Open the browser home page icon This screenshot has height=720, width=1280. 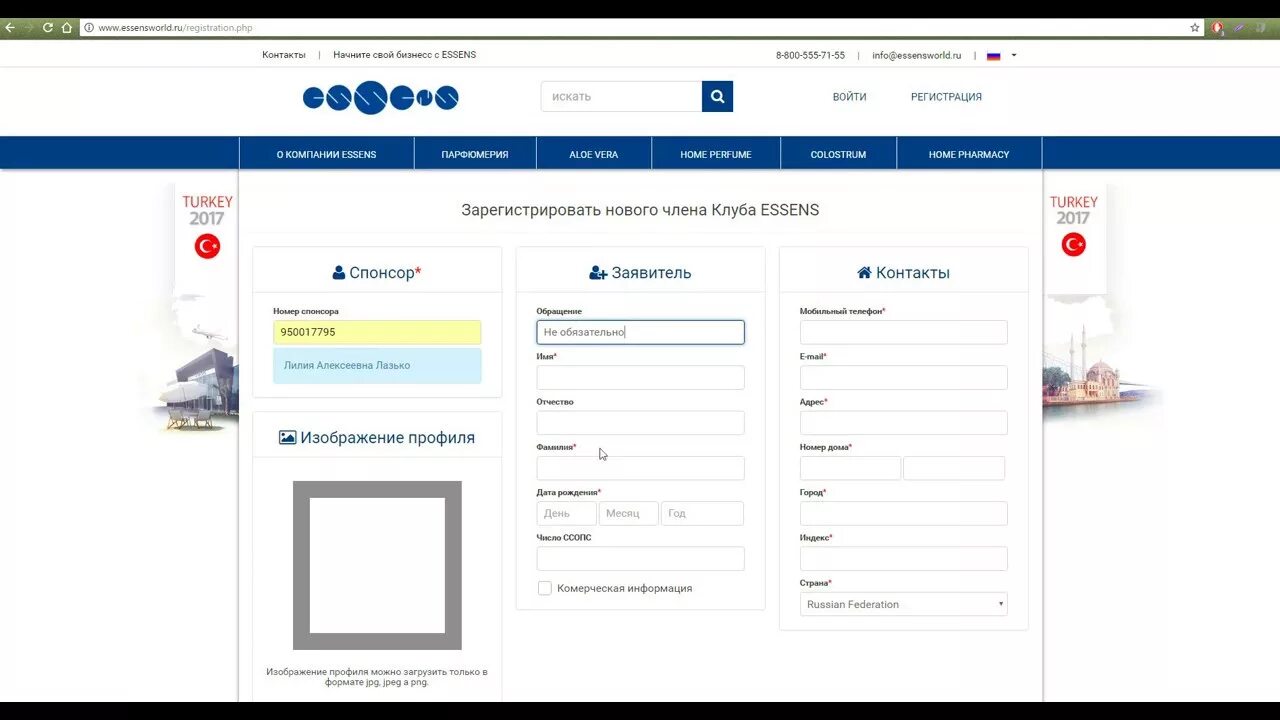click(x=67, y=28)
